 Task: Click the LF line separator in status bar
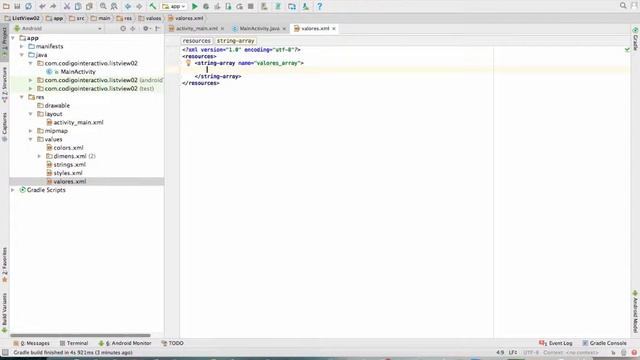pyautogui.click(x=513, y=352)
